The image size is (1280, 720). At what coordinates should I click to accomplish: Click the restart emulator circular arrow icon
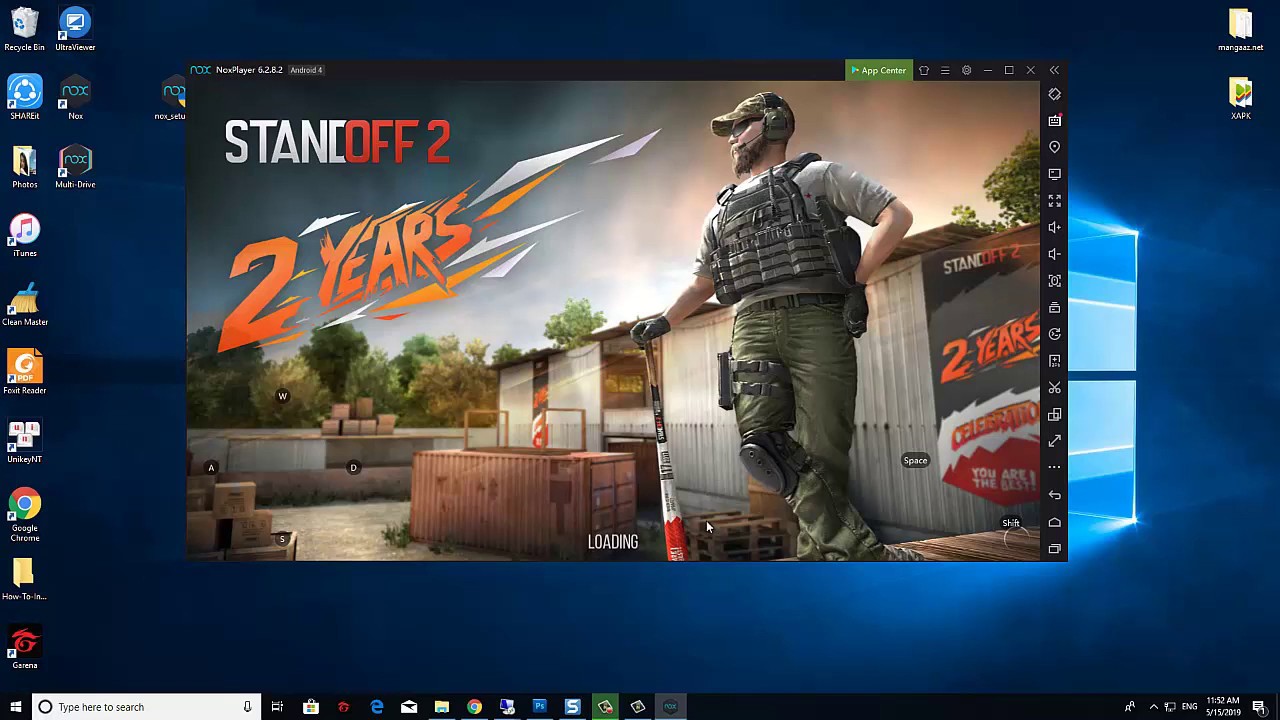tap(1054, 334)
